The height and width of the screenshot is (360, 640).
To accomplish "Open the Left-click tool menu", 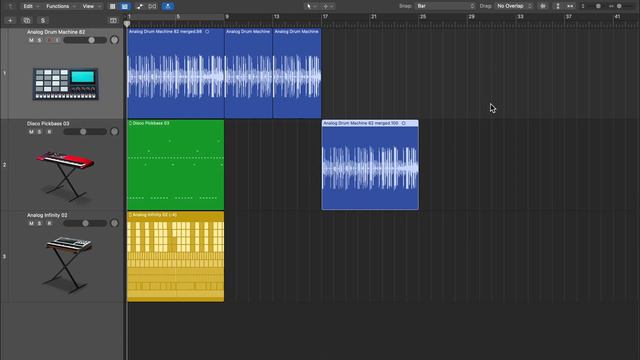I will (x=312, y=6).
